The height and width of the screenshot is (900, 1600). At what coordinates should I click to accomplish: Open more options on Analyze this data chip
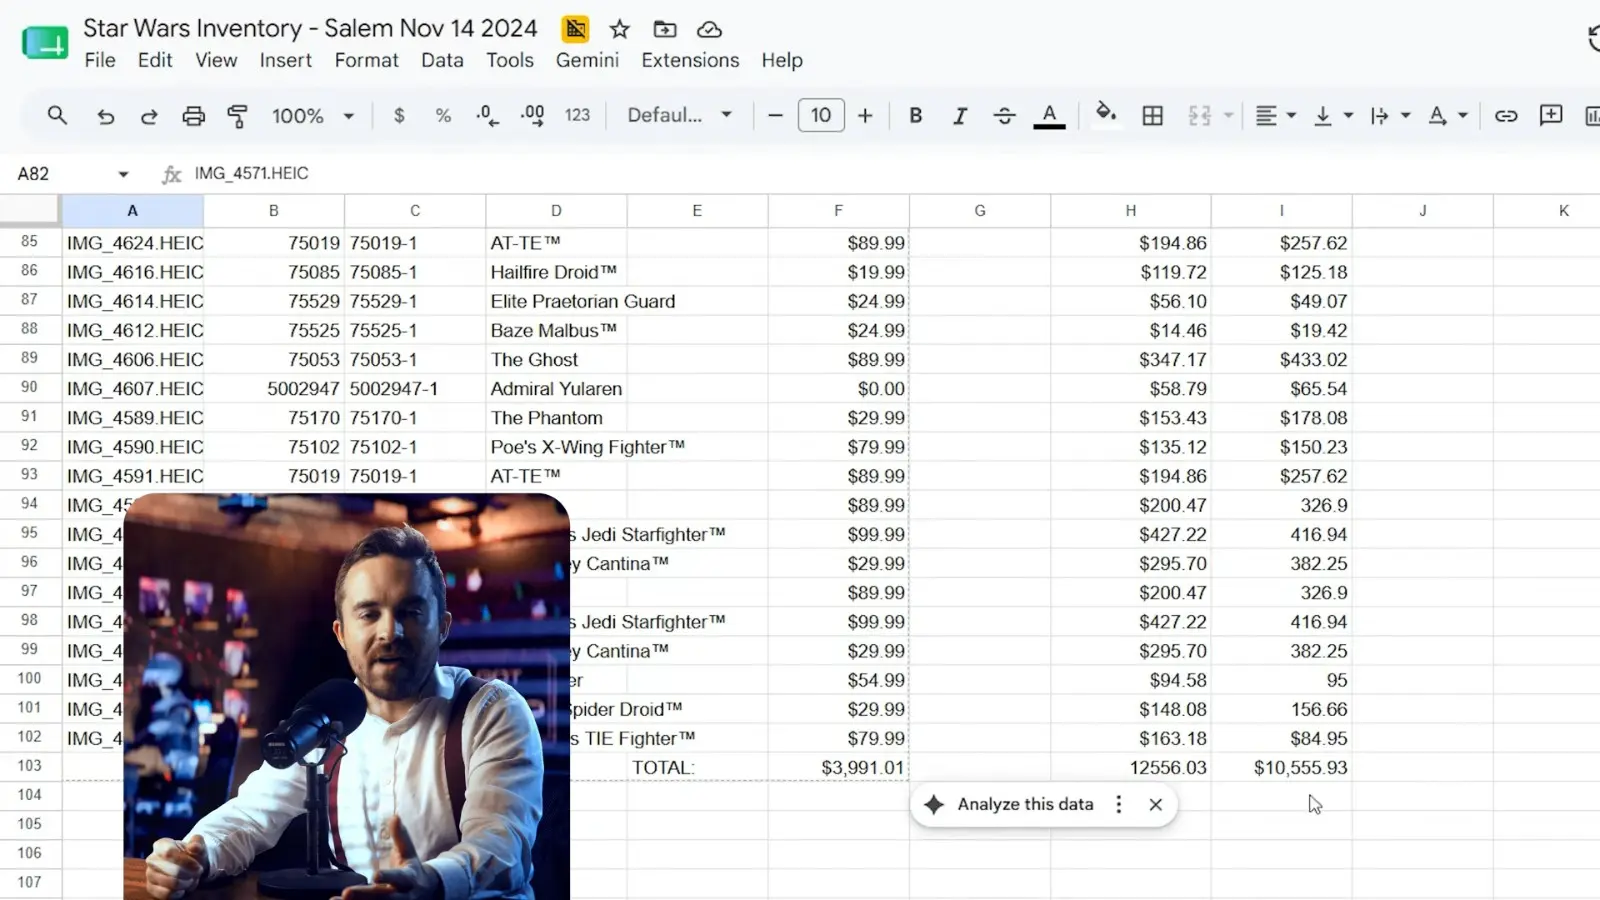tap(1119, 804)
